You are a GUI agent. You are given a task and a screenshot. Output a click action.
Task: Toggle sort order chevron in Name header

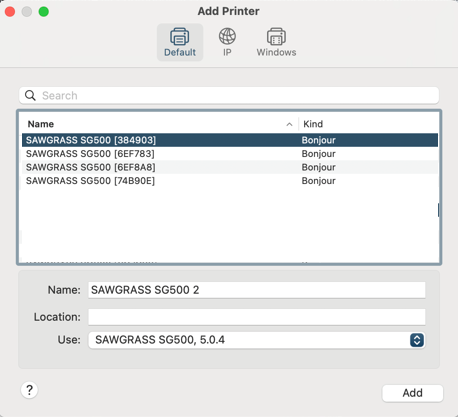point(289,124)
